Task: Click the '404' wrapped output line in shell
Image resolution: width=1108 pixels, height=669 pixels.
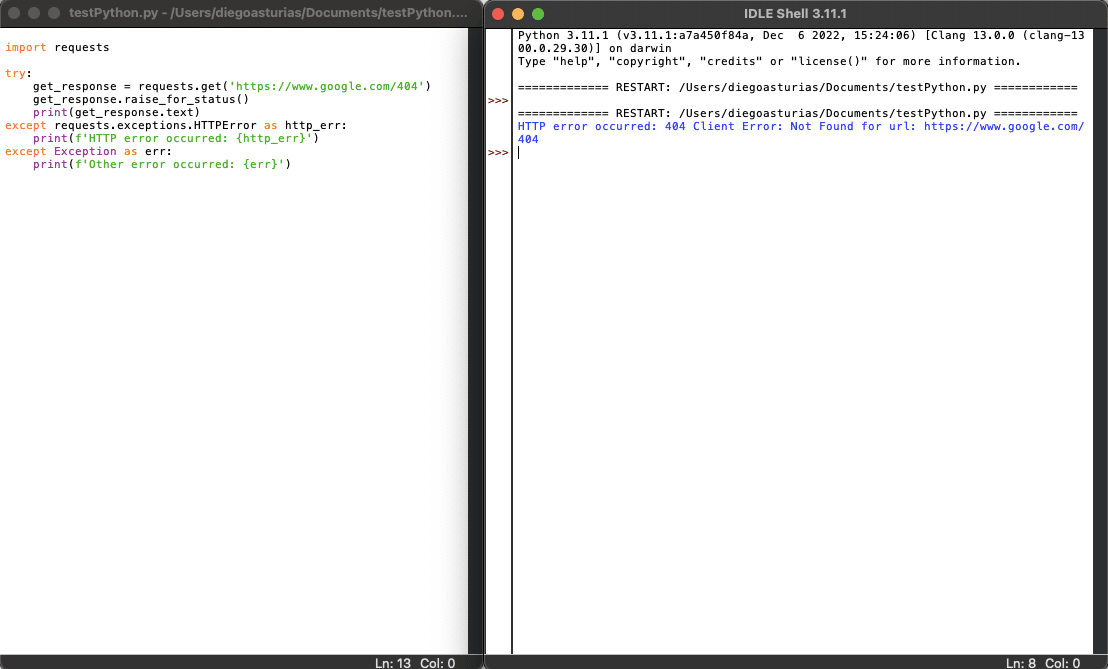Action: tap(528, 140)
